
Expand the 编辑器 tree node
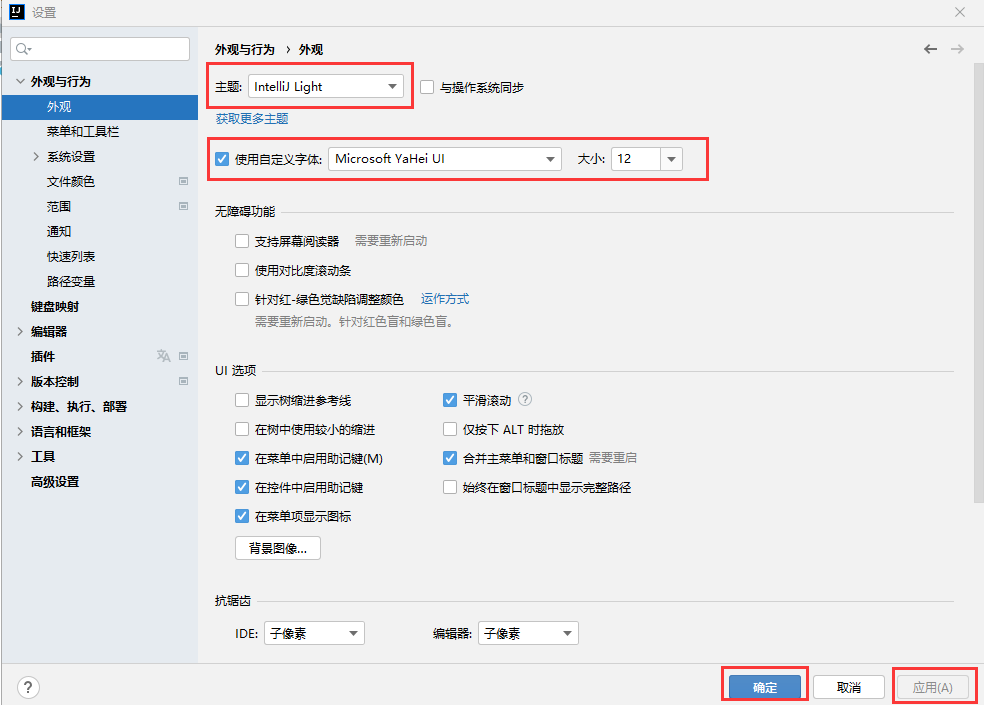[20, 331]
